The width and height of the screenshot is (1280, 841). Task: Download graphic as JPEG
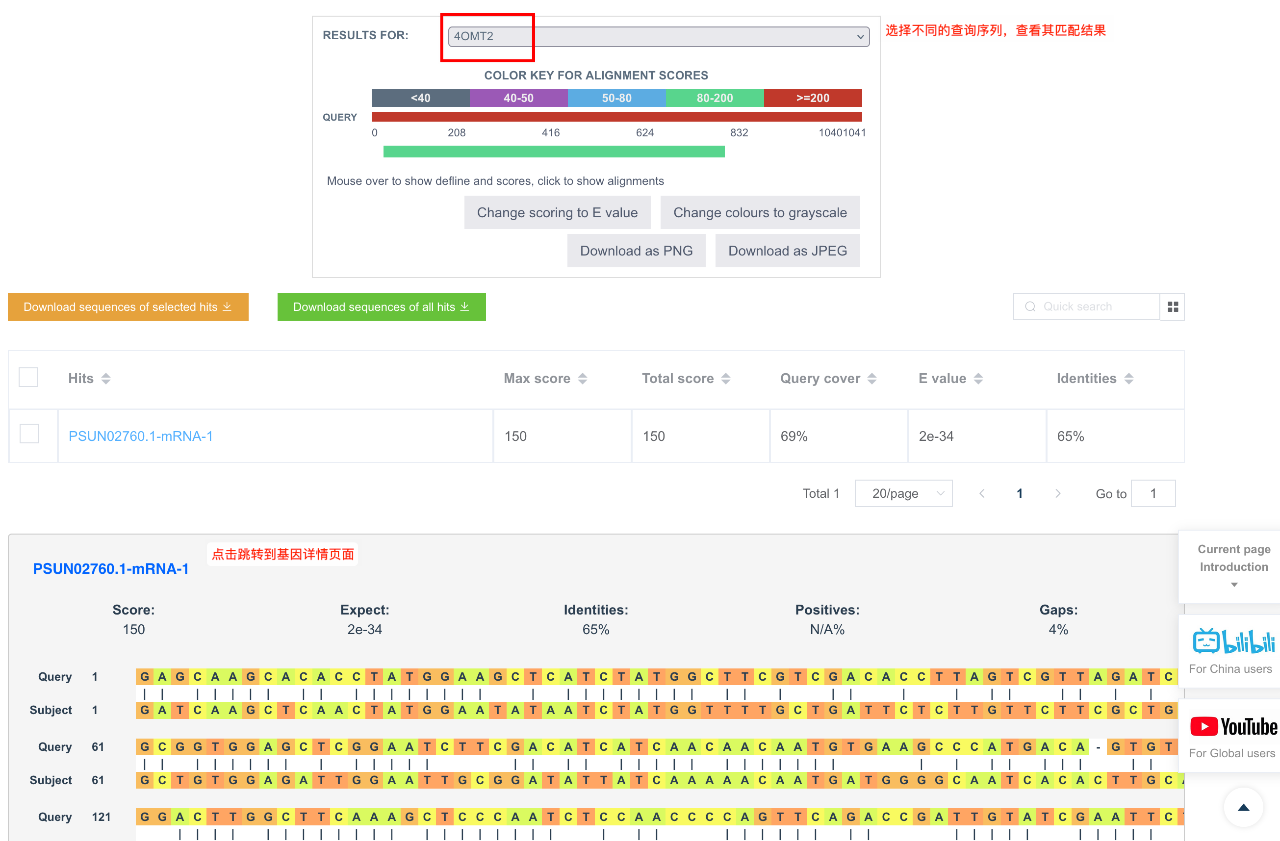point(788,250)
